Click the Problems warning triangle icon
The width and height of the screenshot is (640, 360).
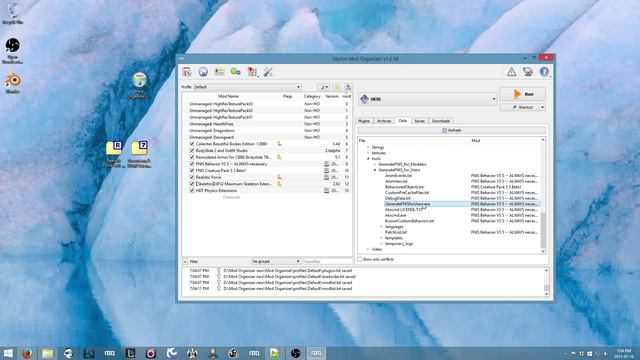tap(511, 72)
